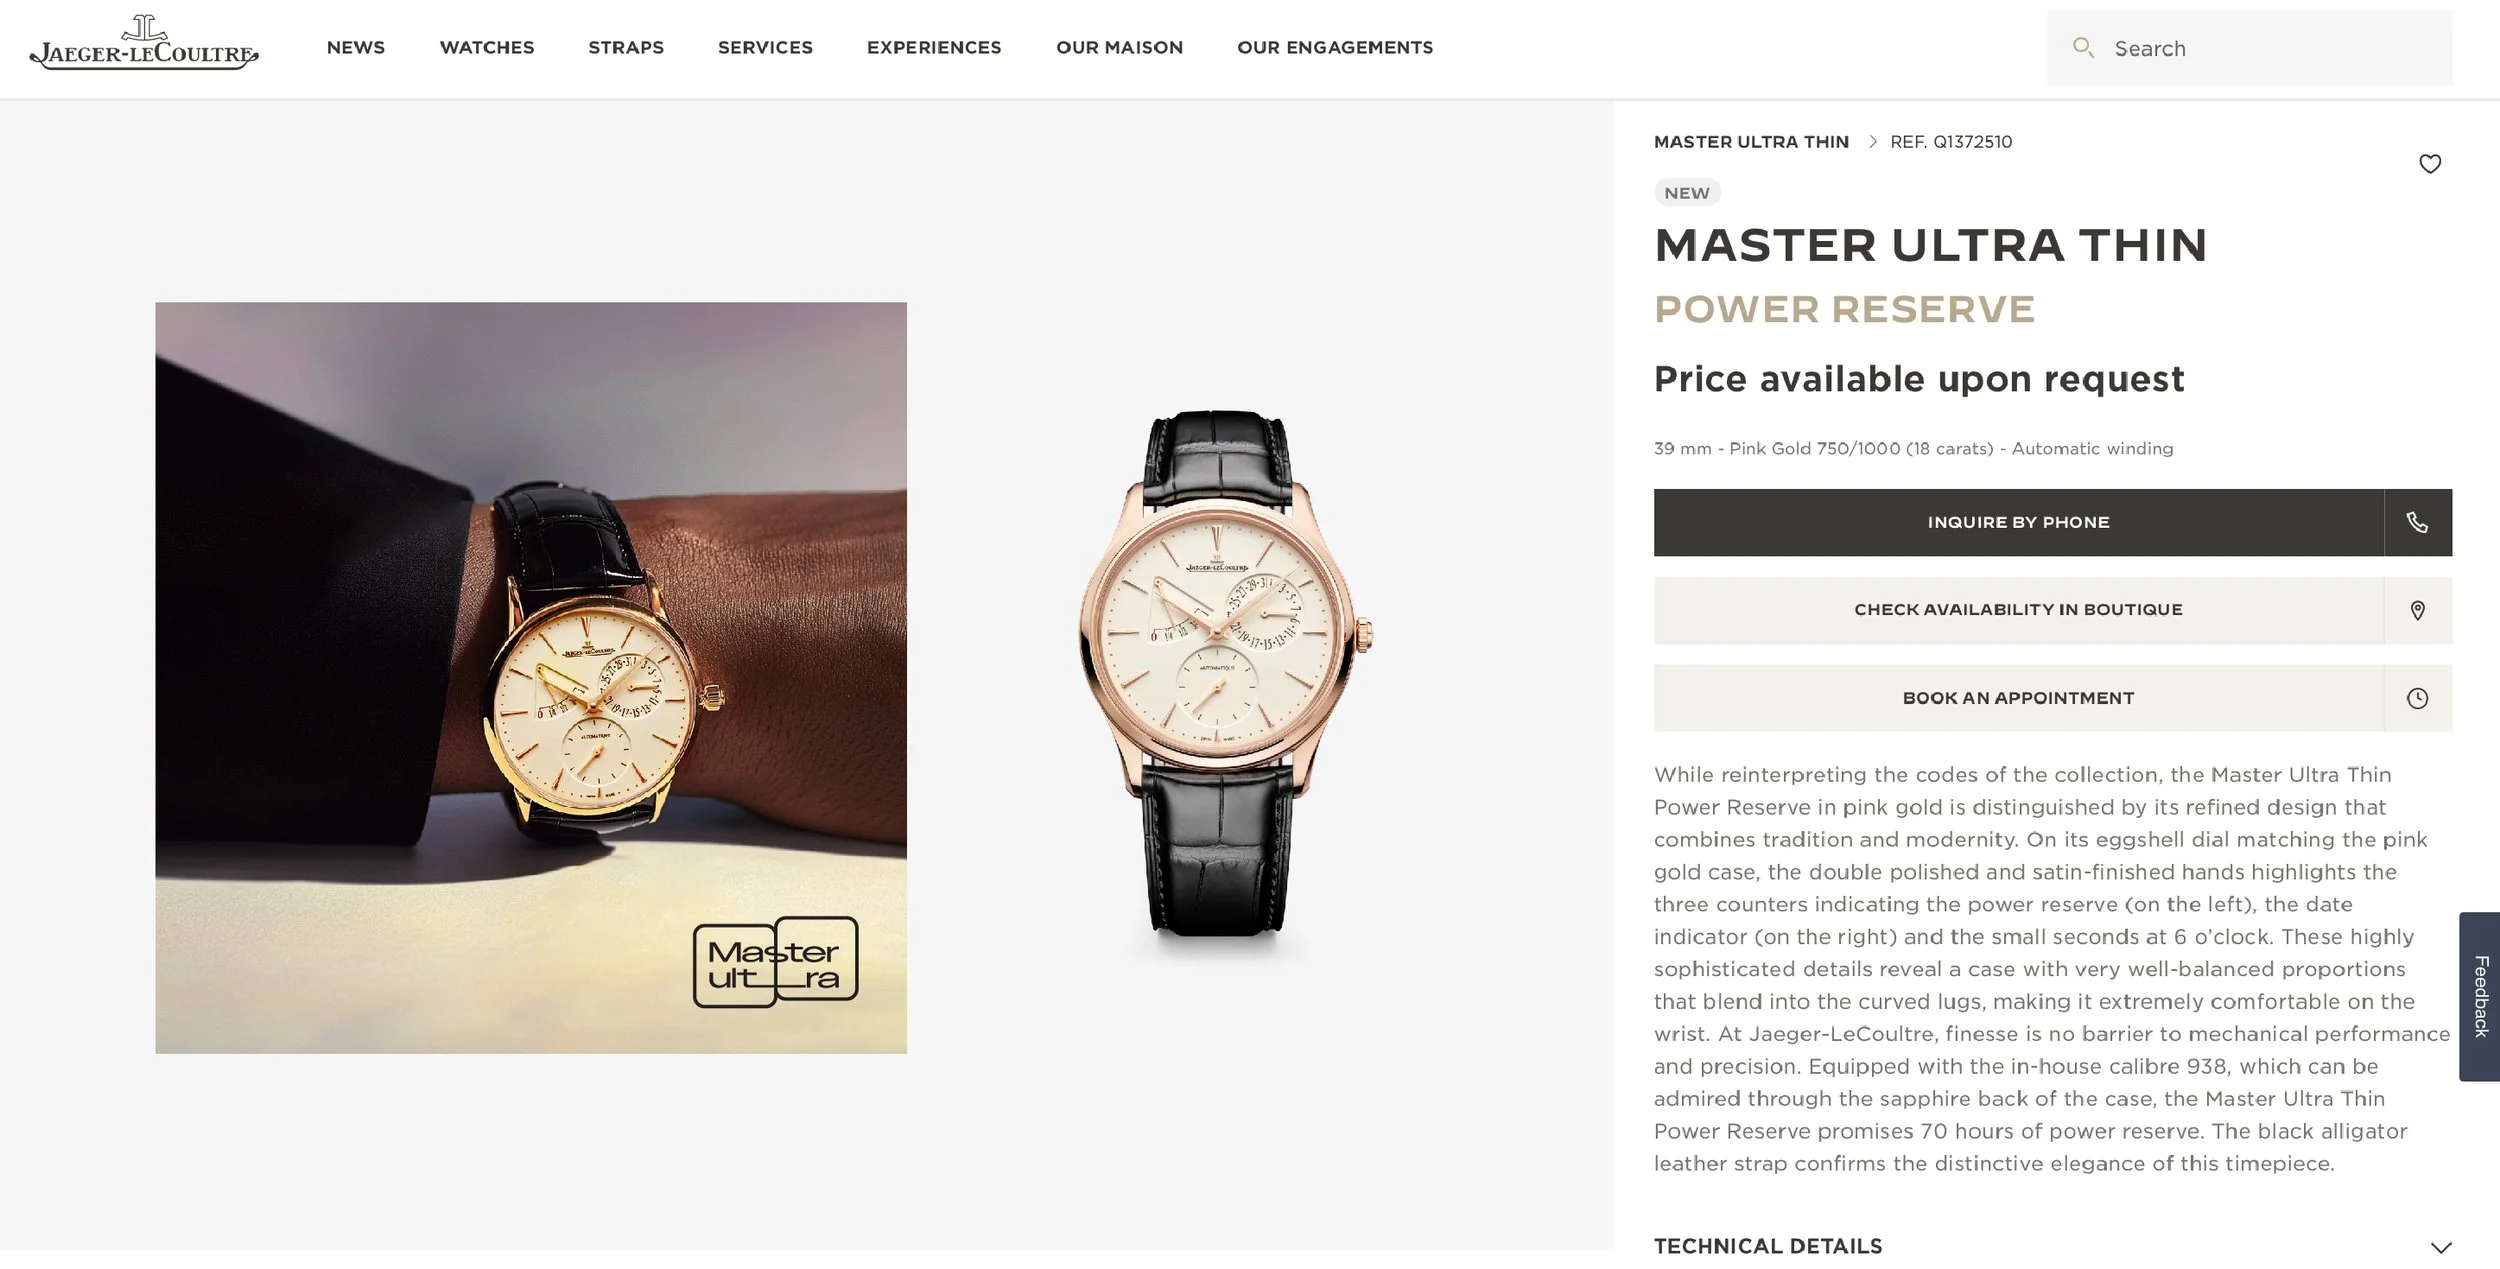Screen dimensions: 2500x1269
Task: Open the Feedback side tab
Action: pyautogui.click(x=2480, y=996)
